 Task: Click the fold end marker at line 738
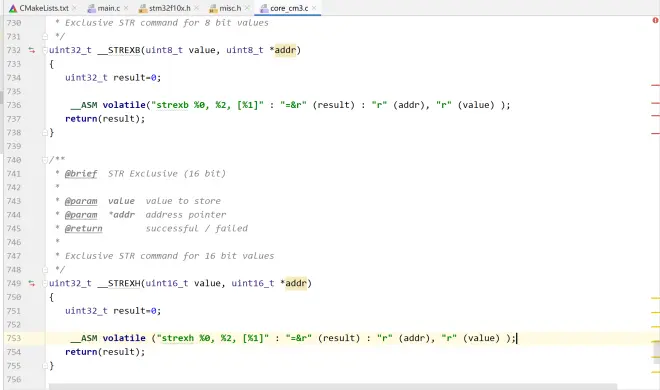click(45, 133)
